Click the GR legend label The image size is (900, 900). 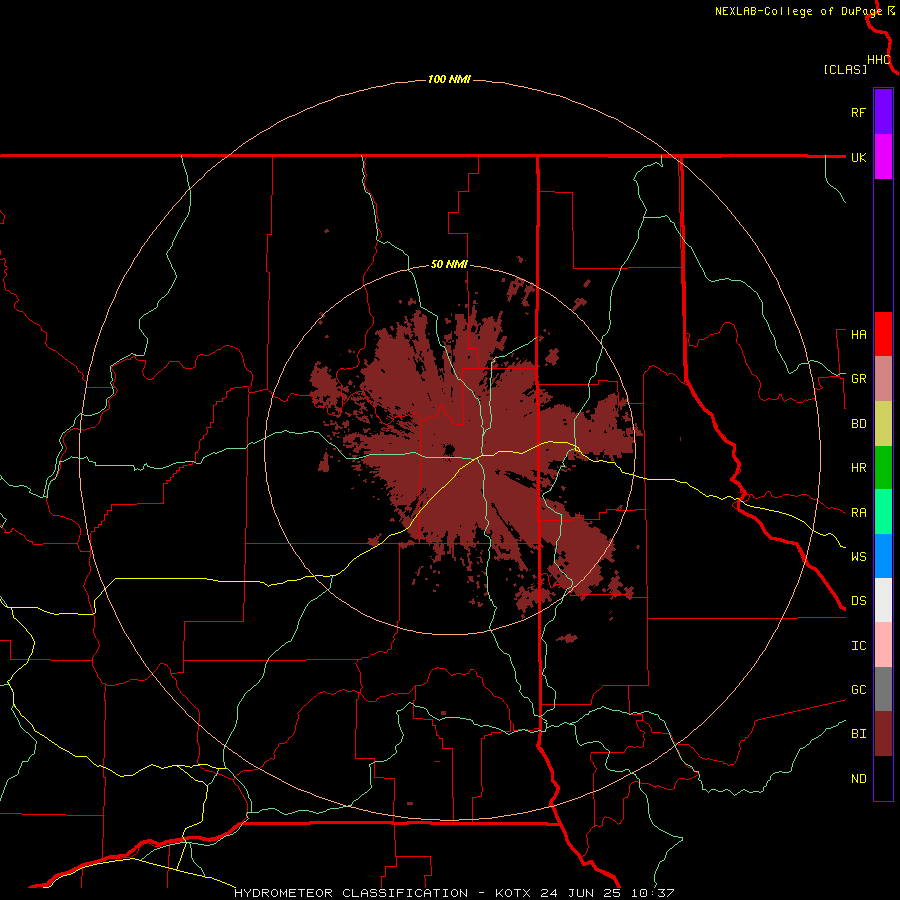(x=858, y=379)
